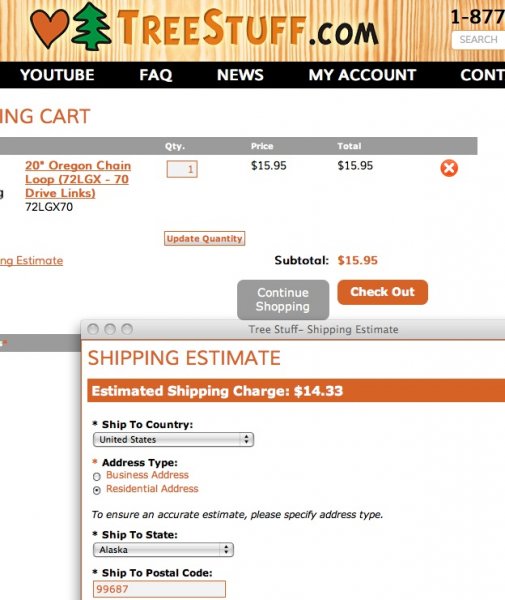Screen dimensions: 505x600
Task: Click the Update Quantity button
Action: (205, 238)
